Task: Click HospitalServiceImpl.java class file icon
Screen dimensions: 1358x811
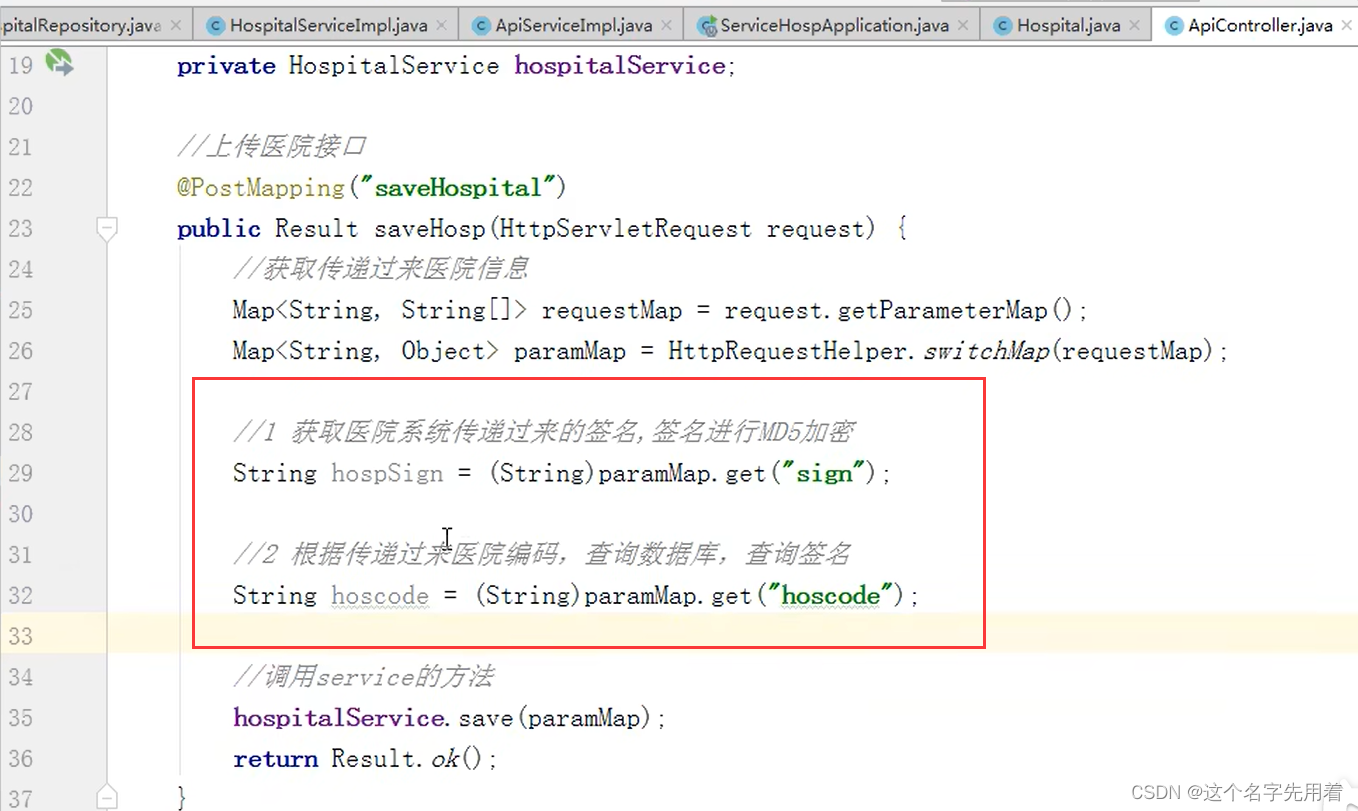Action: 214,26
